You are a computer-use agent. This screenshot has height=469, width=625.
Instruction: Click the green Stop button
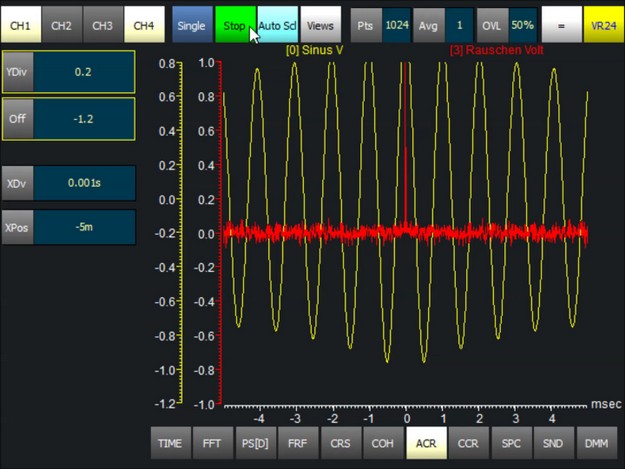(234, 24)
